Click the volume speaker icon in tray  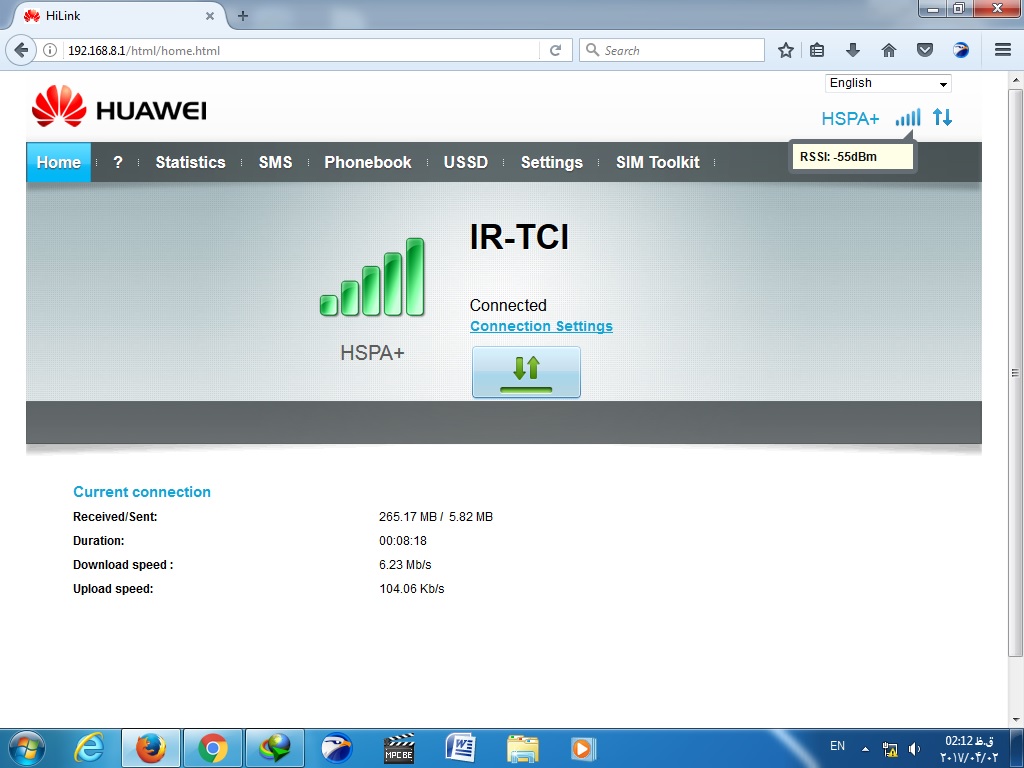pyautogui.click(x=915, y=748)
